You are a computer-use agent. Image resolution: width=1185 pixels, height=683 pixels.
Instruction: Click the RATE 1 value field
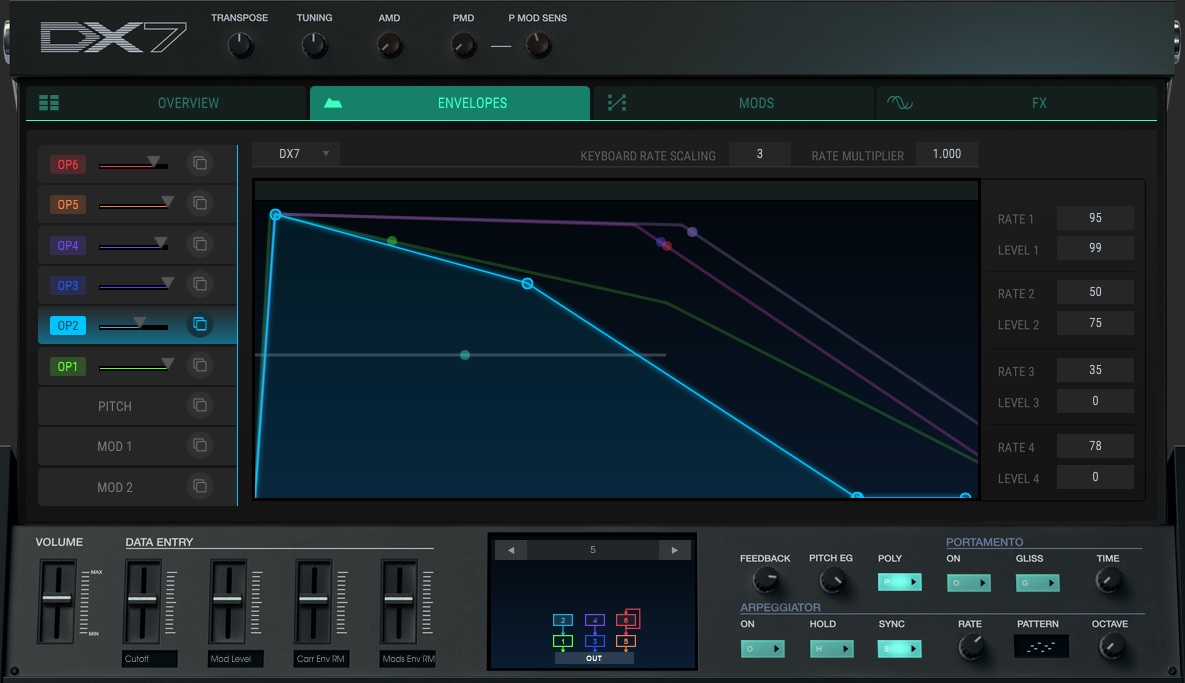1095,218
